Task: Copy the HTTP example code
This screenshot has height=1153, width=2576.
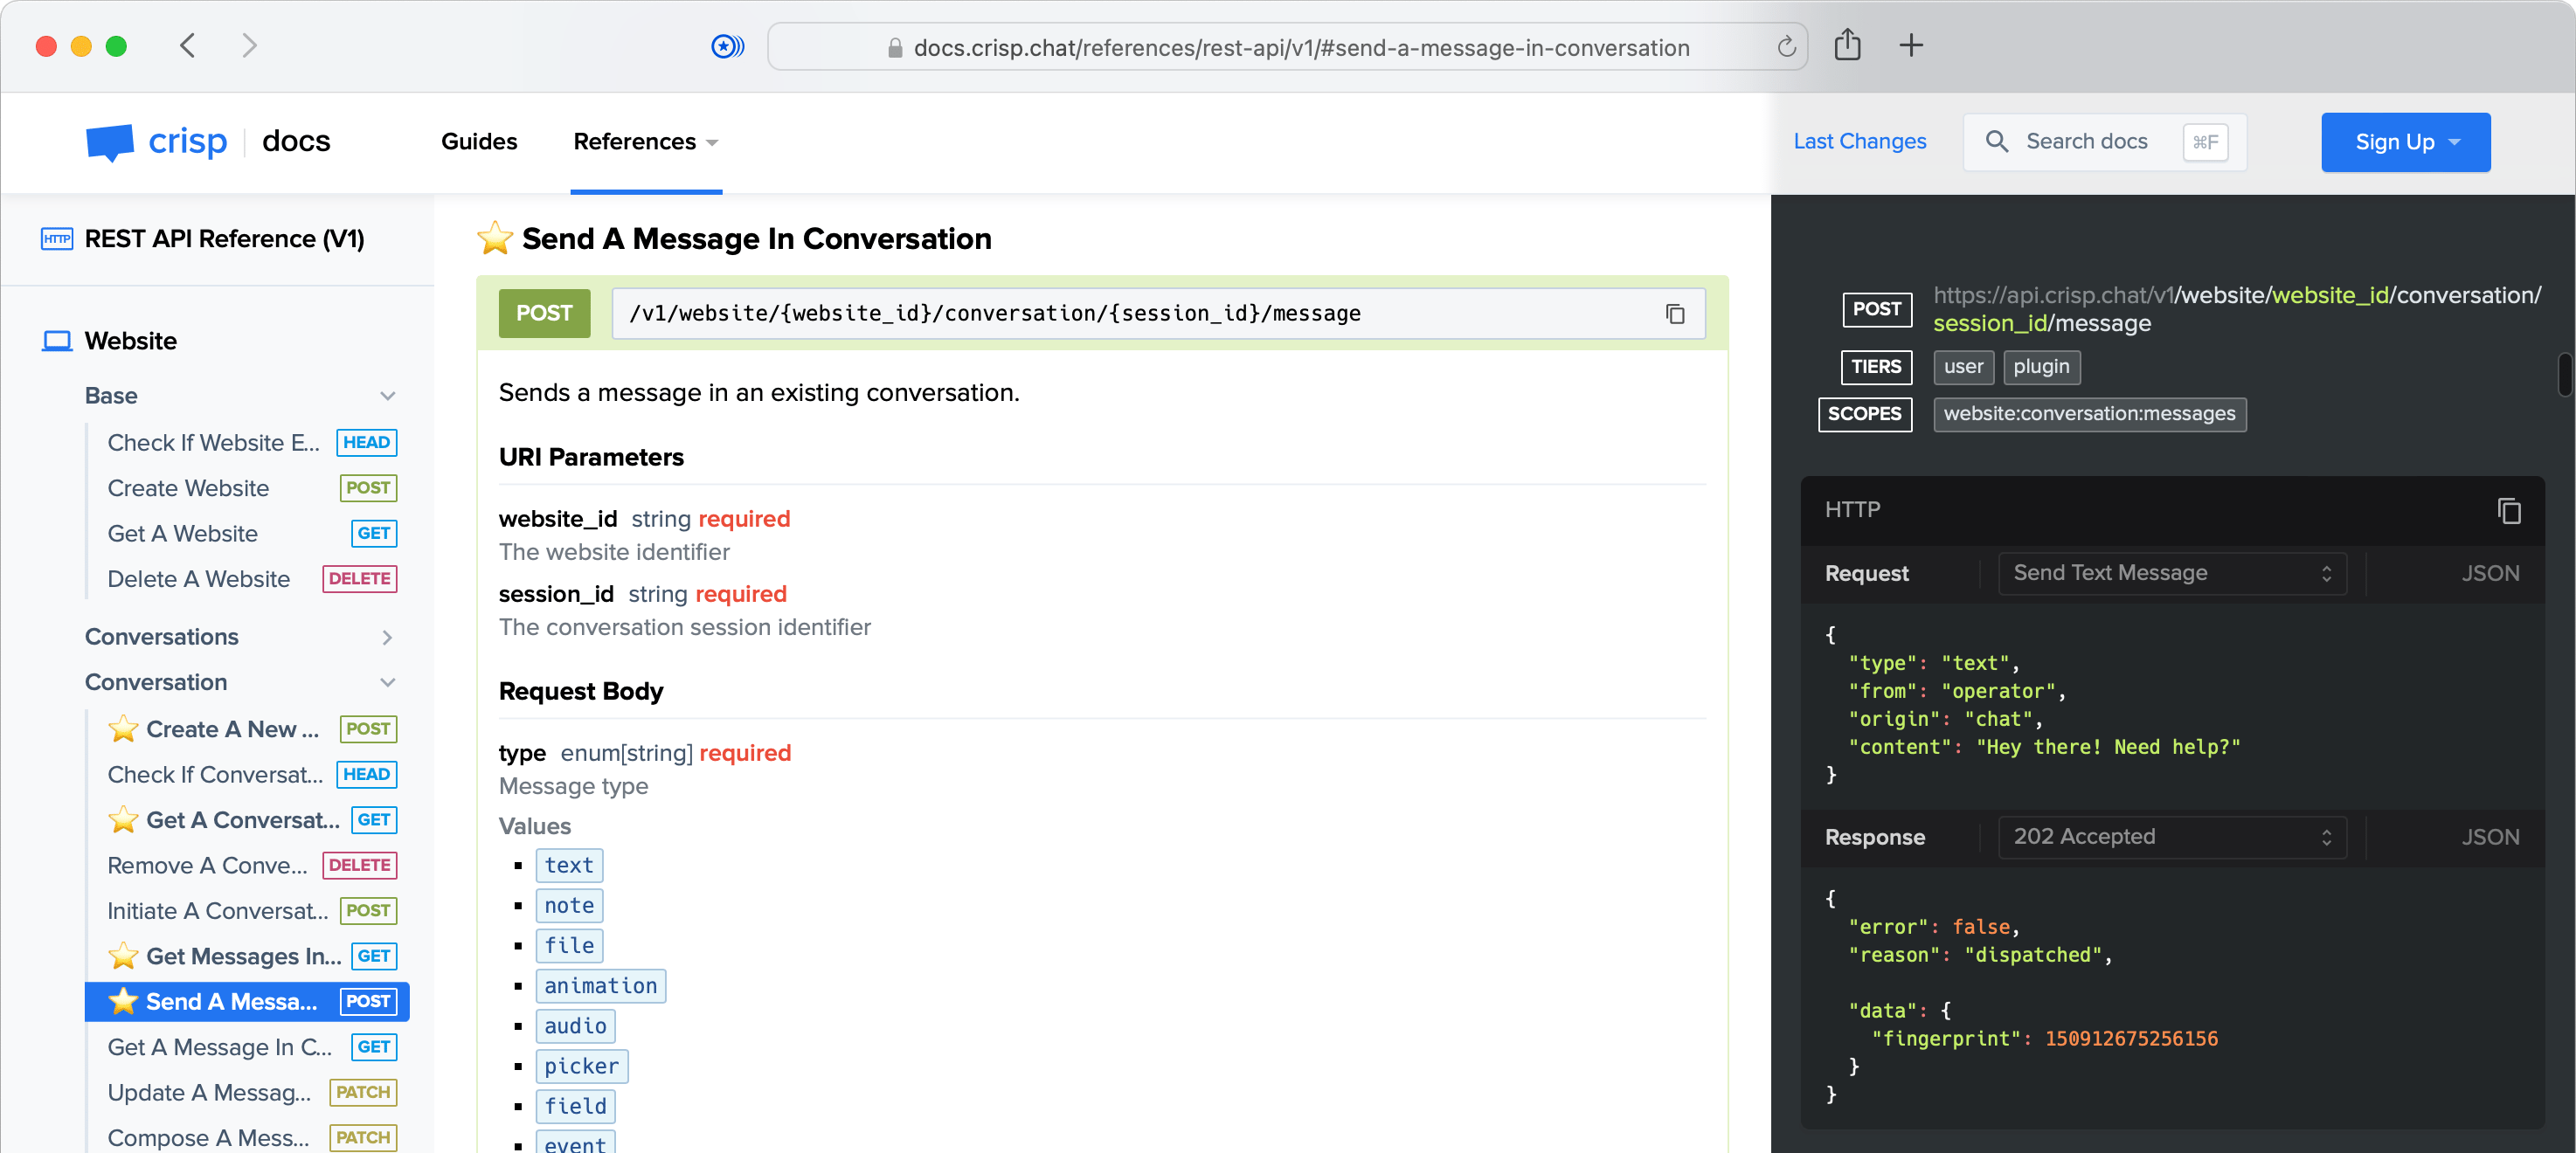Action: 2508,510
